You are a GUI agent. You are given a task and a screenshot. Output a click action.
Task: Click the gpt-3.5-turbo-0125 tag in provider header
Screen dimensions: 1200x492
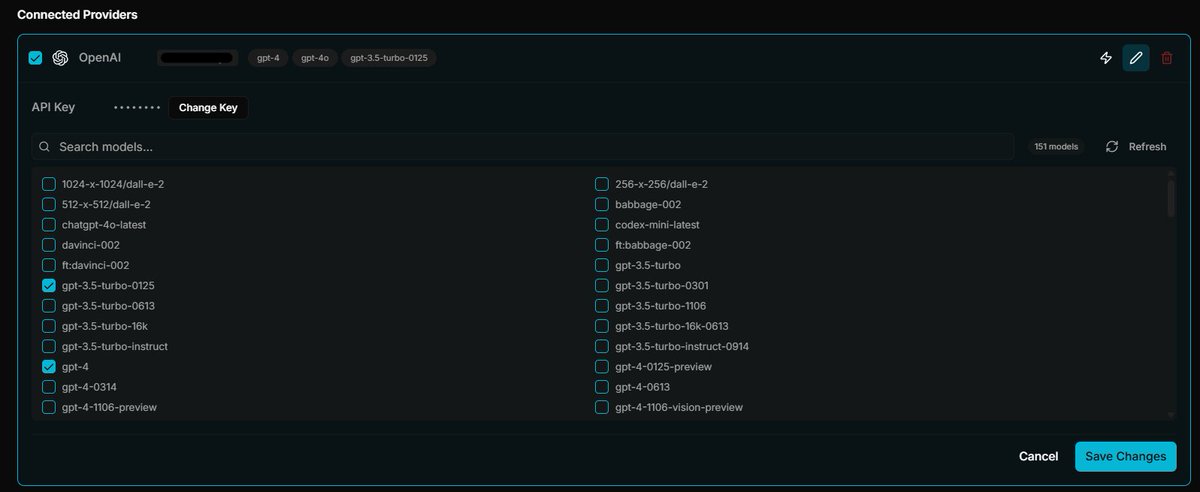388,58
